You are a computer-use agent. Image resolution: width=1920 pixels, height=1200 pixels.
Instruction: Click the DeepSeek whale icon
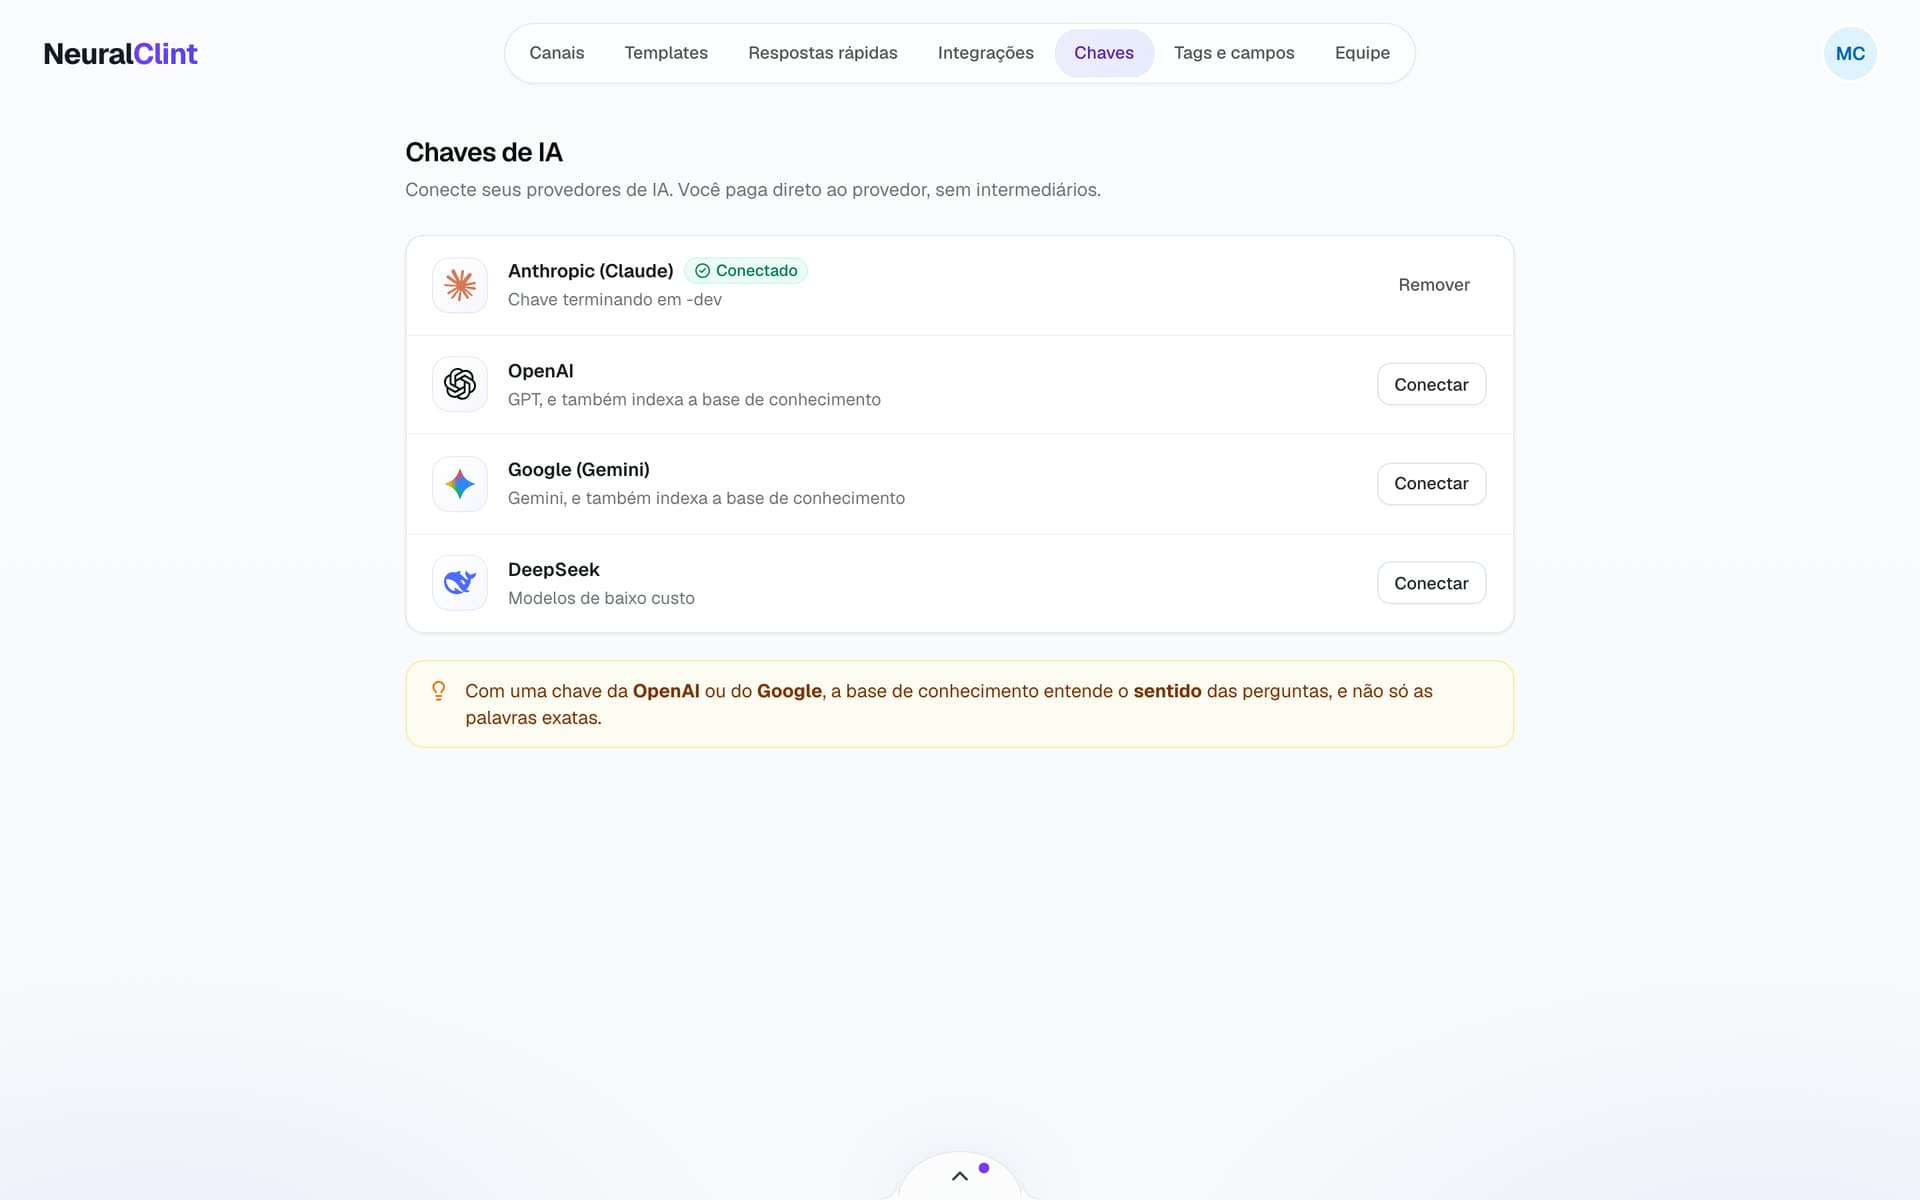tap(460, 583)
